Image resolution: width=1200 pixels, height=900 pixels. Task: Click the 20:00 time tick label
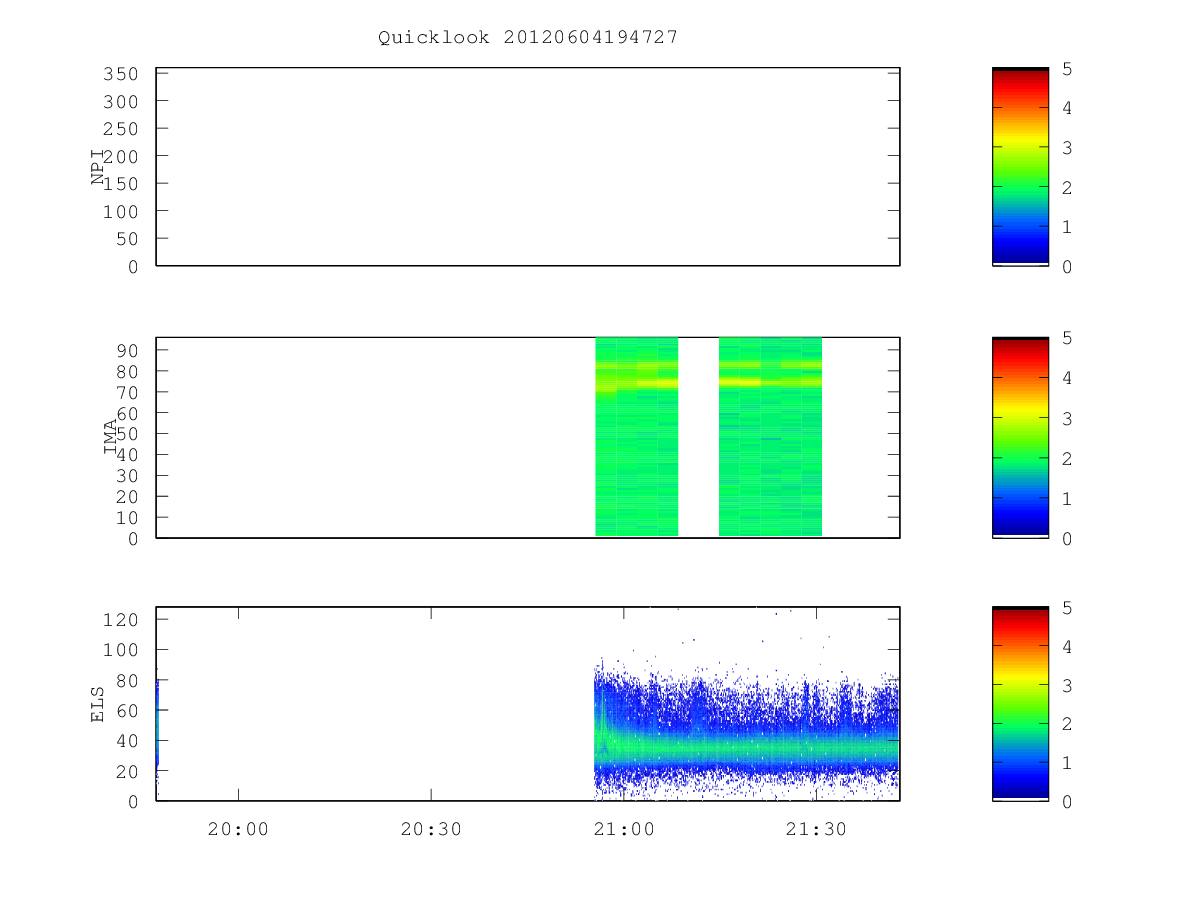(x=238, y=830)
